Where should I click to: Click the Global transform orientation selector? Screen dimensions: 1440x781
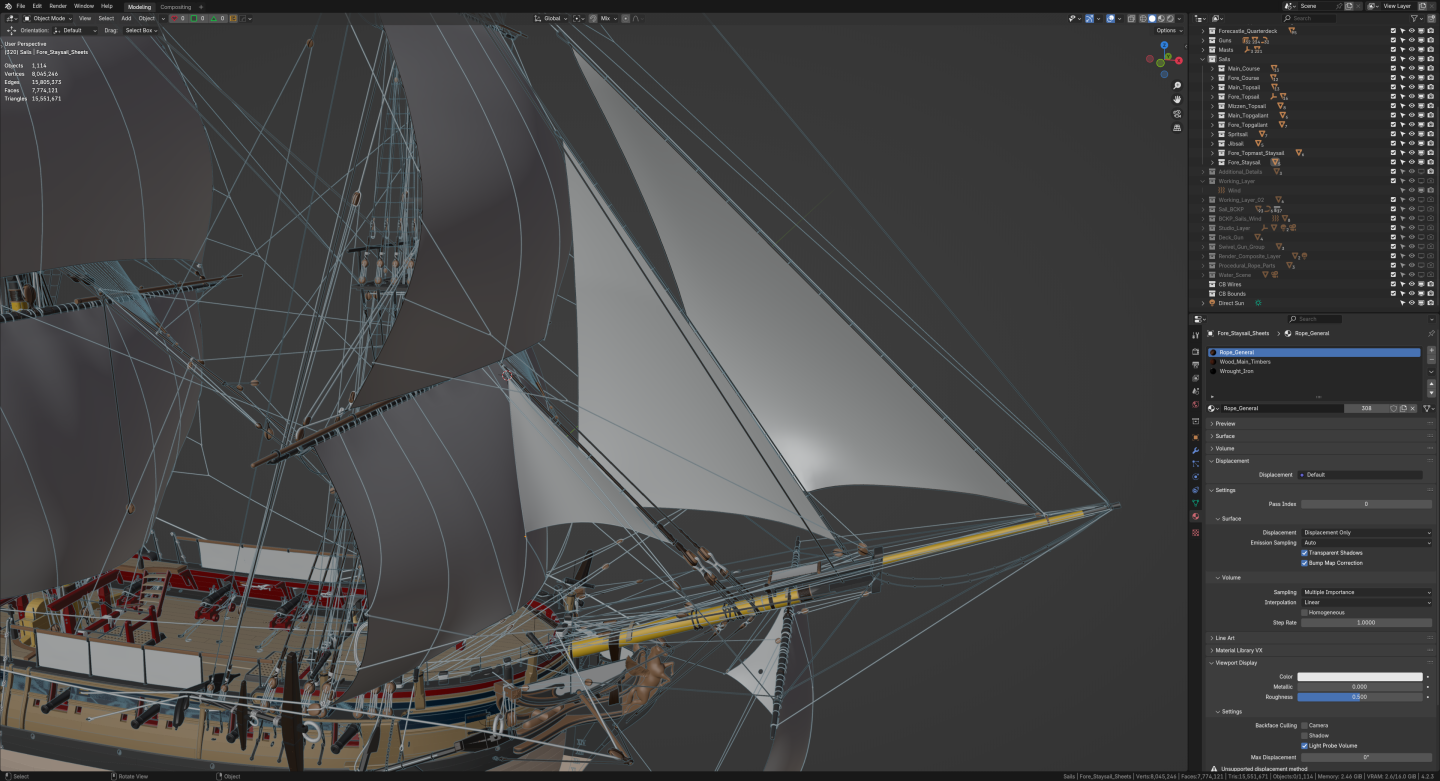(x=549, y=18)
